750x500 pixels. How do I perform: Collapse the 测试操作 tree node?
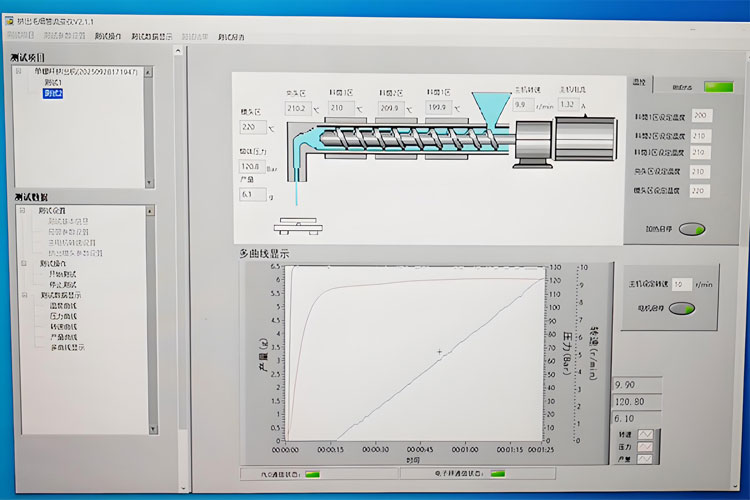[24, 263]
